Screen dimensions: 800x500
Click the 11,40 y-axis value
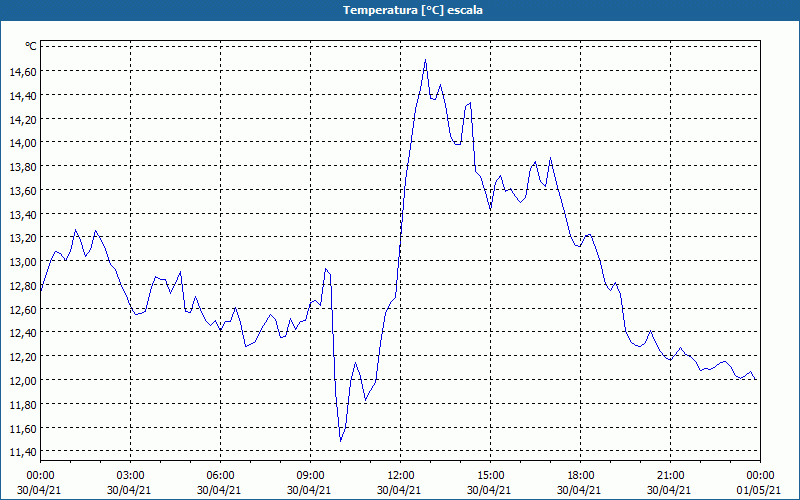coord(23,452)
